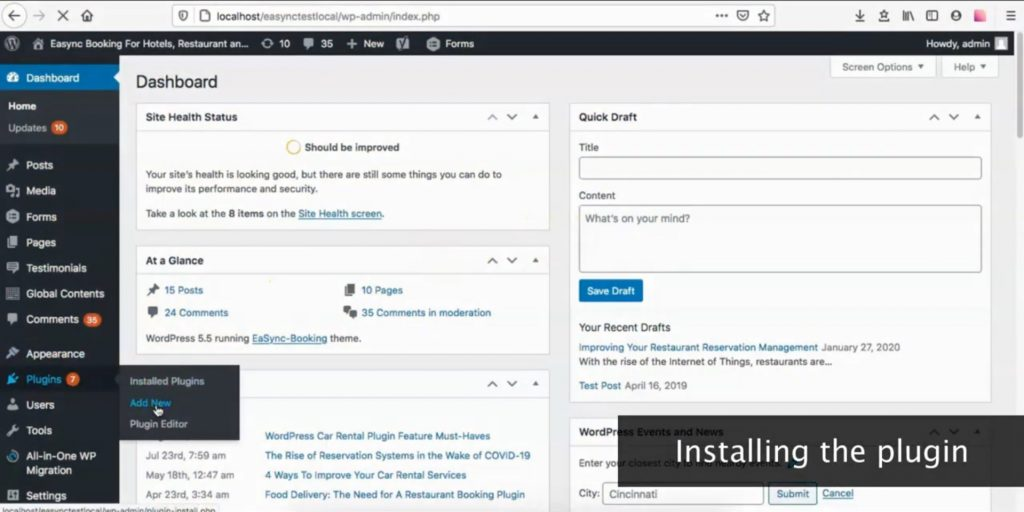Open draft Improving Your Restaurant Reservation Management
The image size is (1024, 512).
pyautogui.click(x=698, y=347)
